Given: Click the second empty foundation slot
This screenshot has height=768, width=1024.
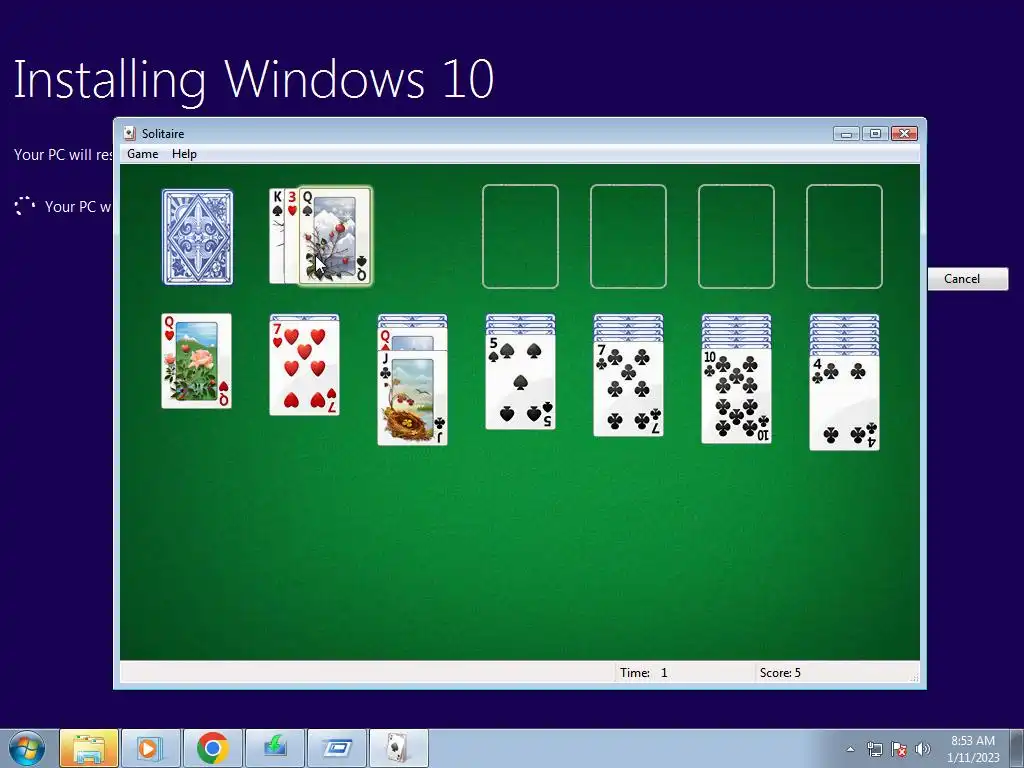Looking at the screenshot, I should coord(628,236).
